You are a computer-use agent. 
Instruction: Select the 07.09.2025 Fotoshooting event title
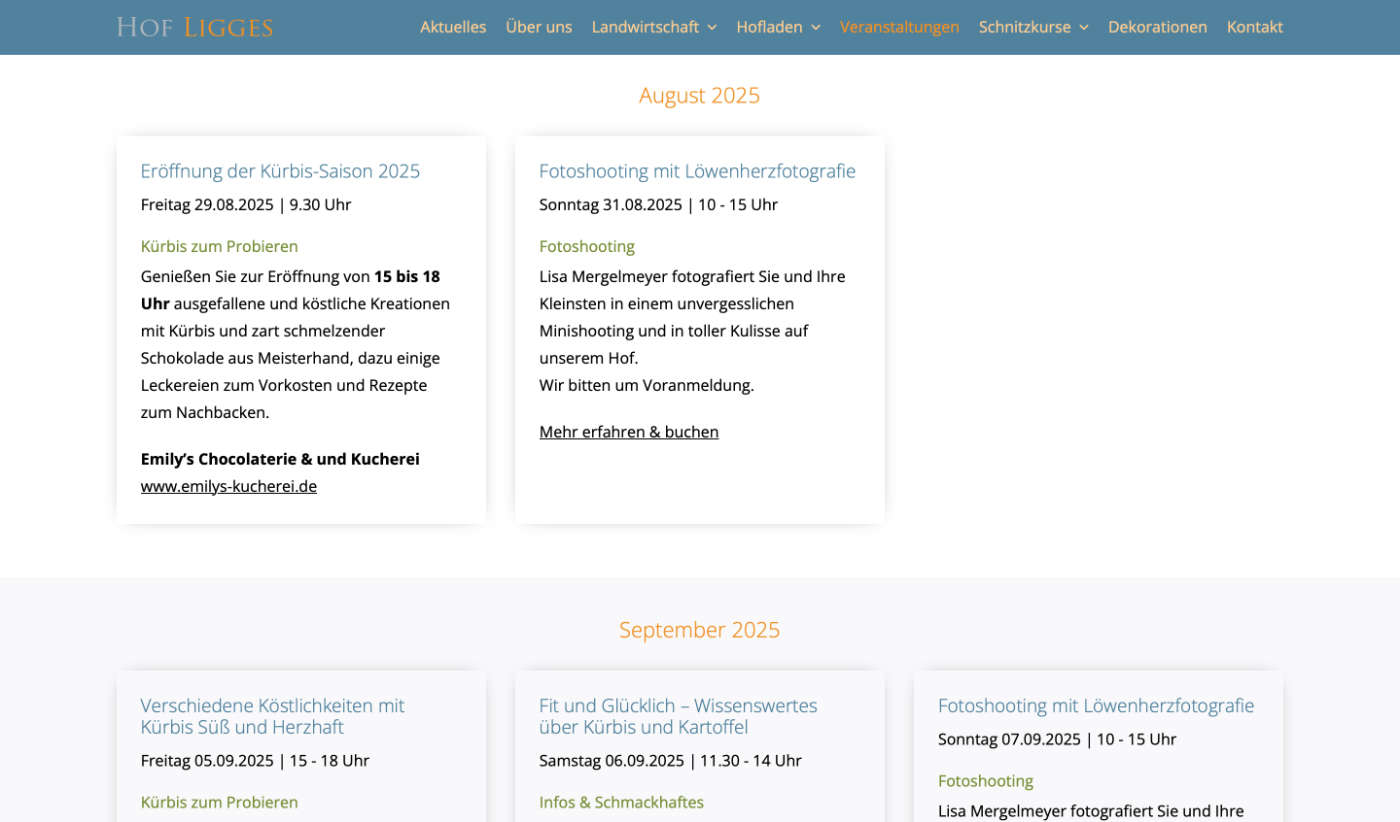[x=1095, y=706]
